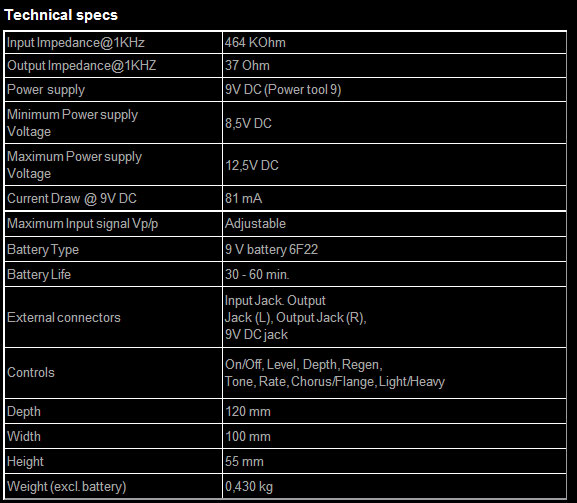Click the Controls list value cell
577x503 pixels.
[394, 373]
